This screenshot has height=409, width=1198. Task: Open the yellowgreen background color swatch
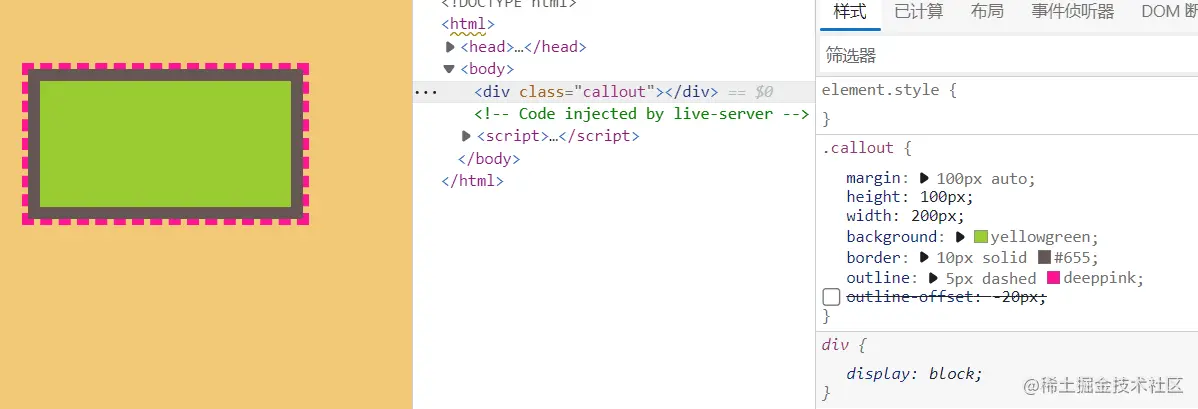click(981, 237)
